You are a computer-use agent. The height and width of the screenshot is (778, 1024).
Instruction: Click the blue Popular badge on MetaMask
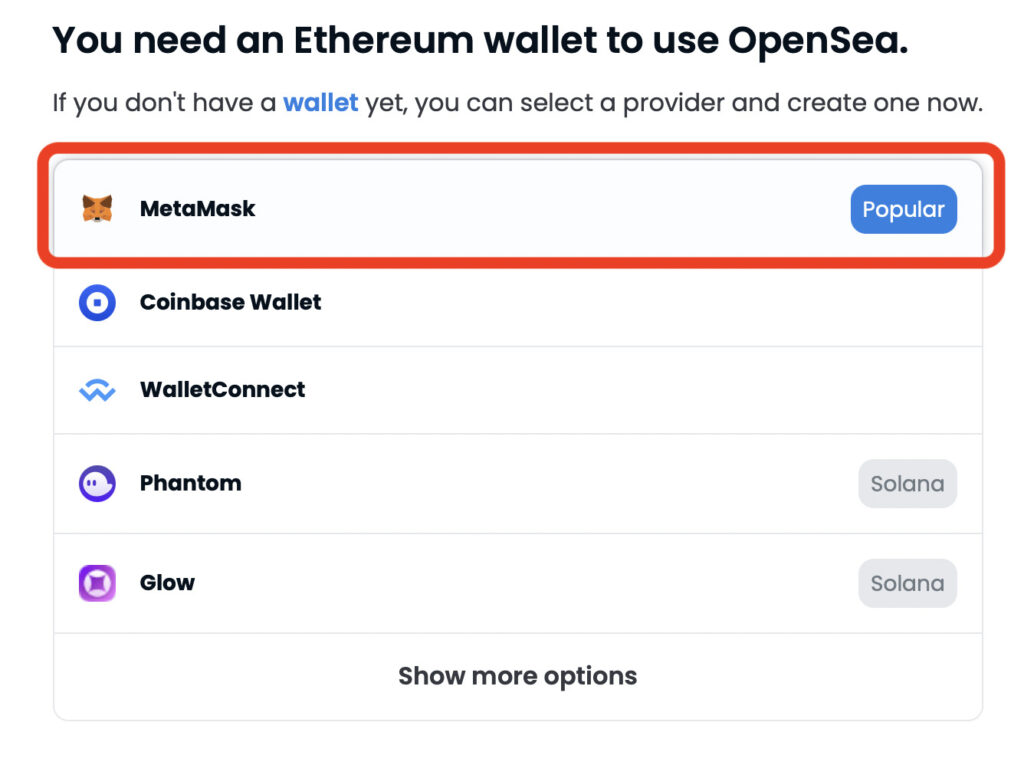pos(903,209)
